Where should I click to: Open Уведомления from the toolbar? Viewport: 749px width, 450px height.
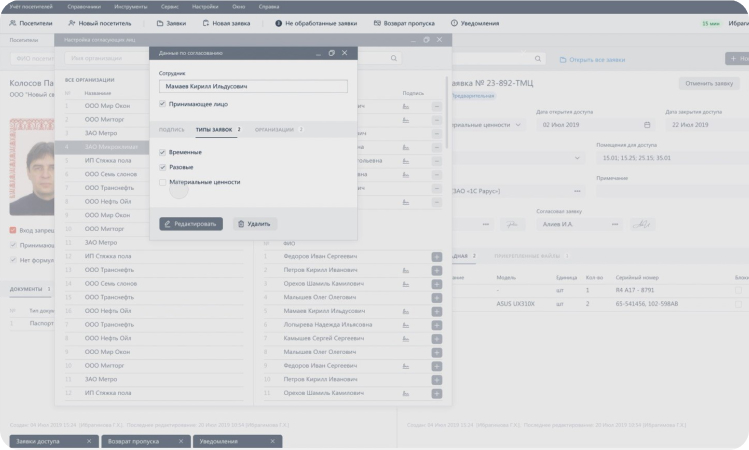pyautogui.click(x=475, y=23)
